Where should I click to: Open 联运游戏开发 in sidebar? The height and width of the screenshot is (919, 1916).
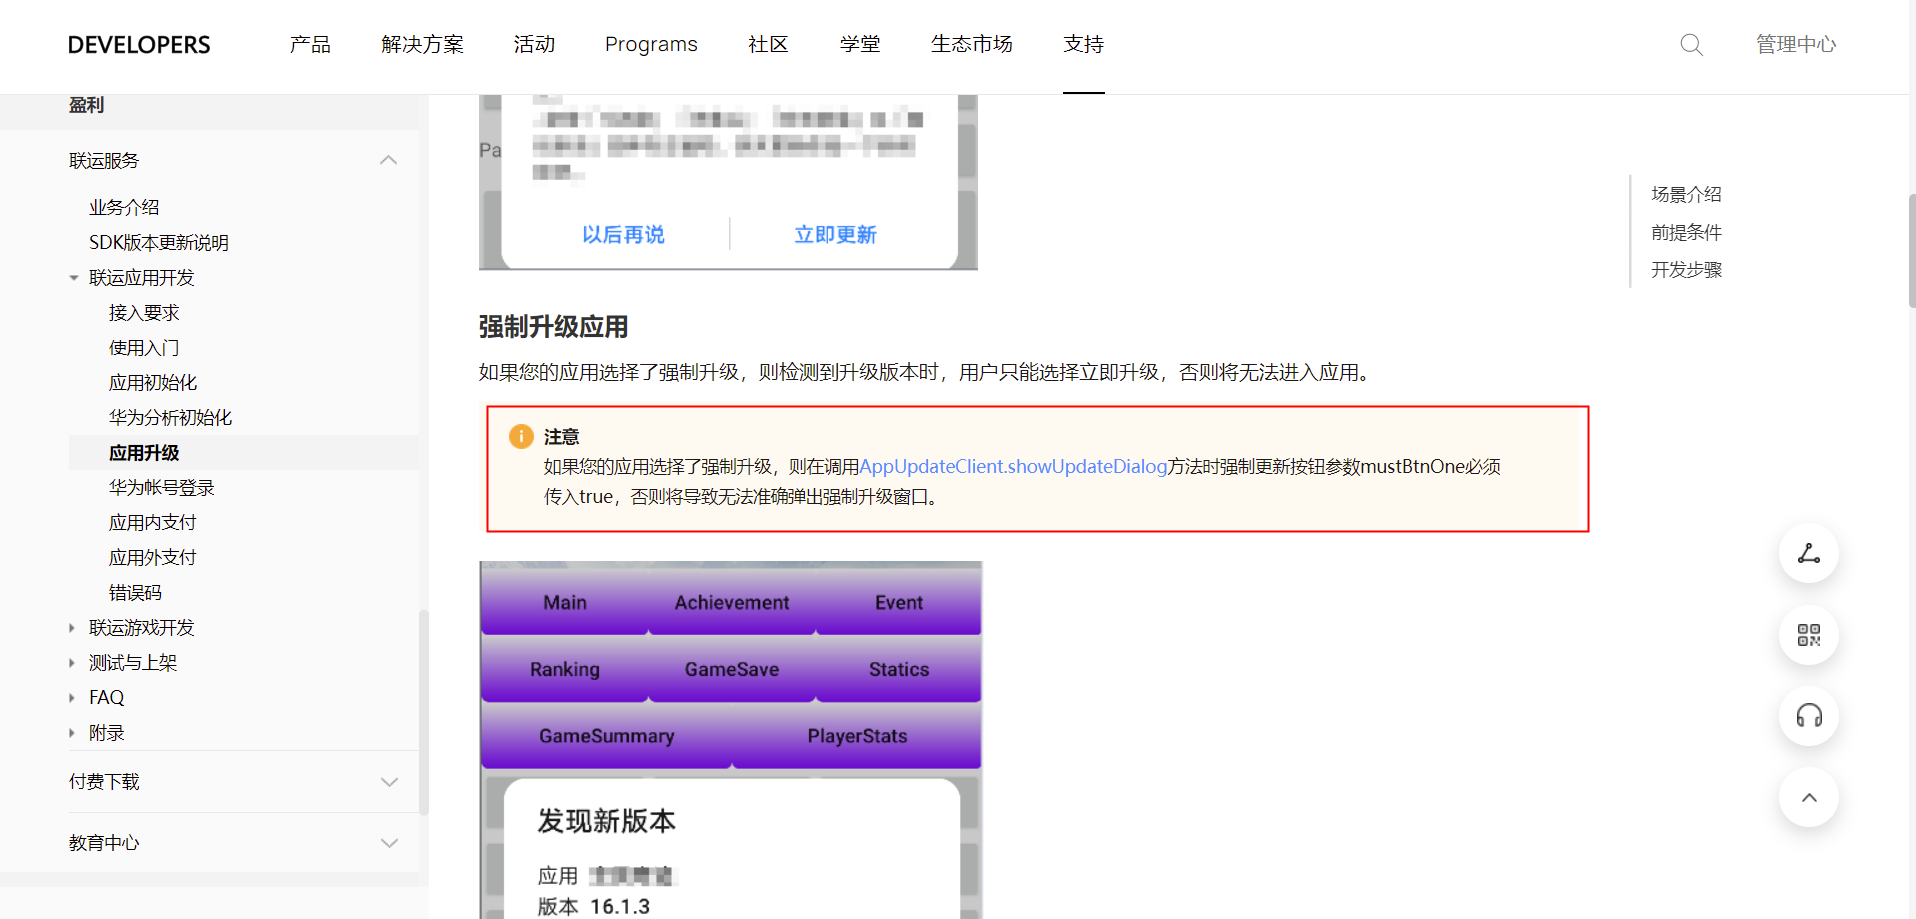(142, 628)
